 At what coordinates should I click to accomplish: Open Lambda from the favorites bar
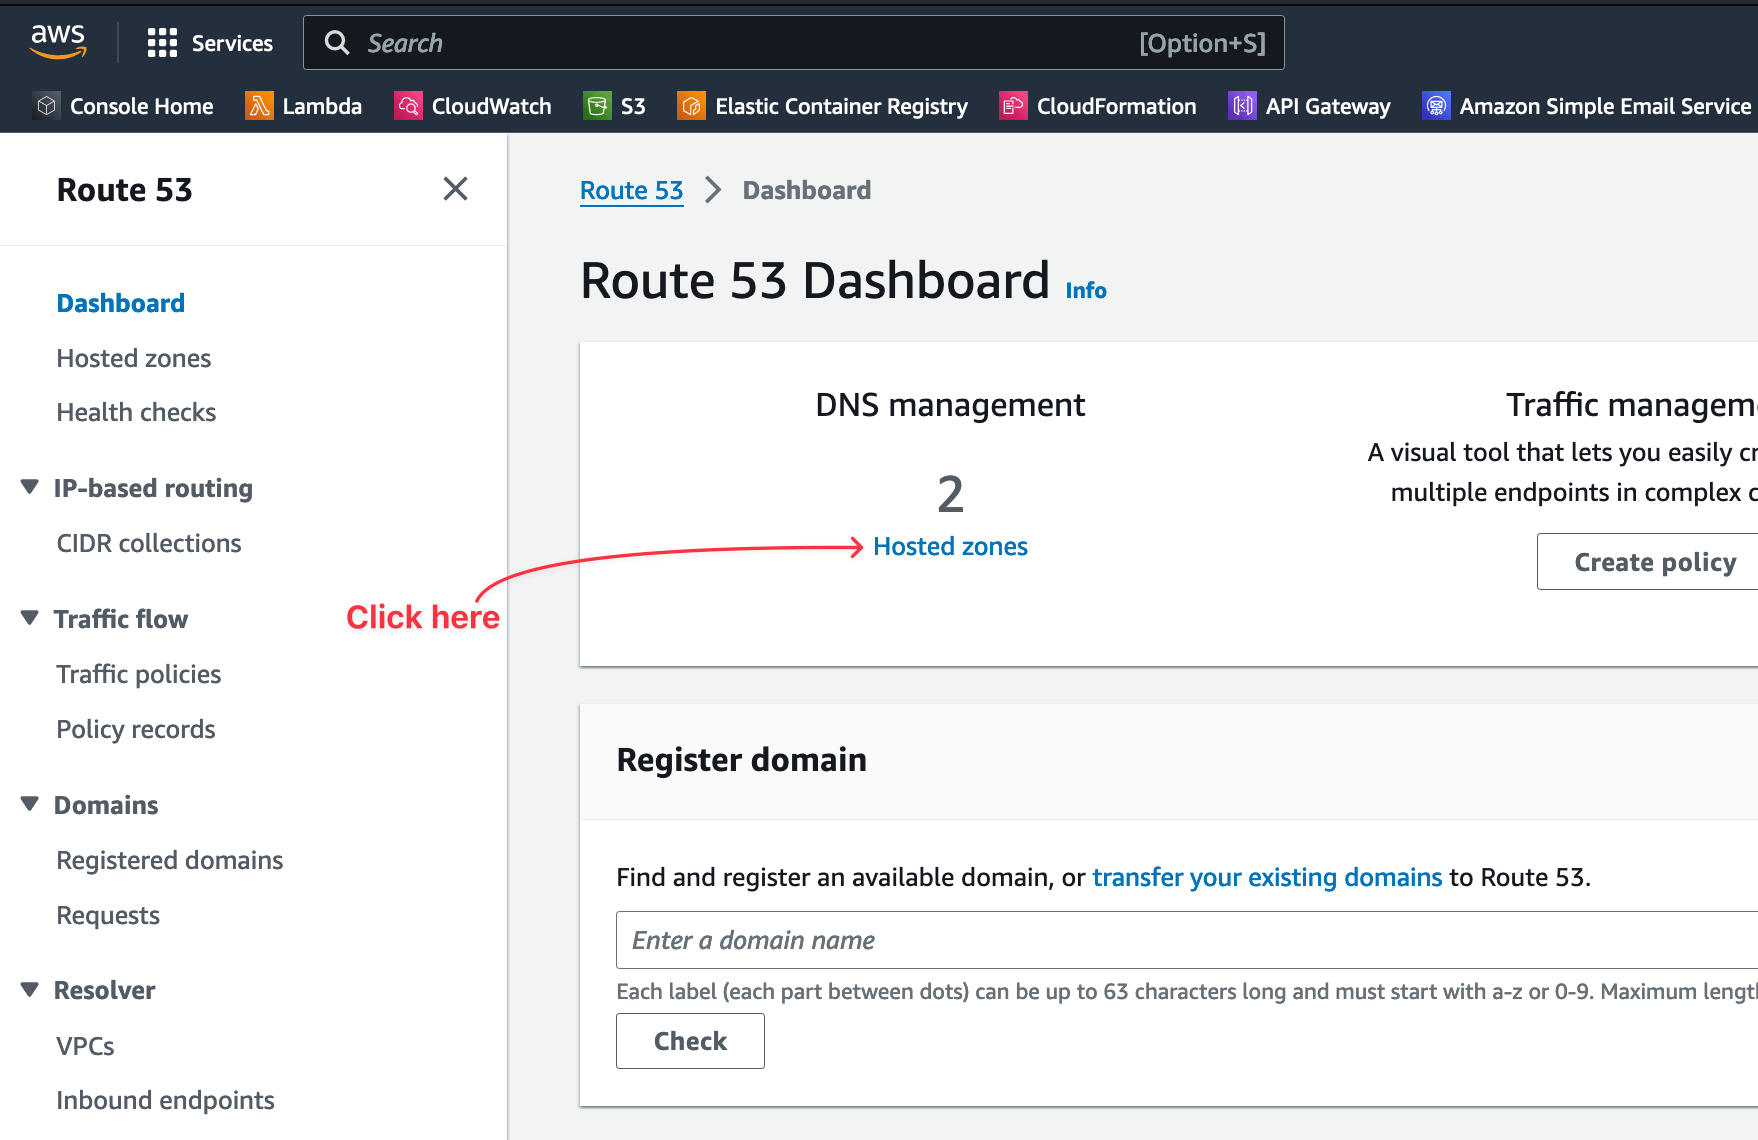[x=303, y=105]
